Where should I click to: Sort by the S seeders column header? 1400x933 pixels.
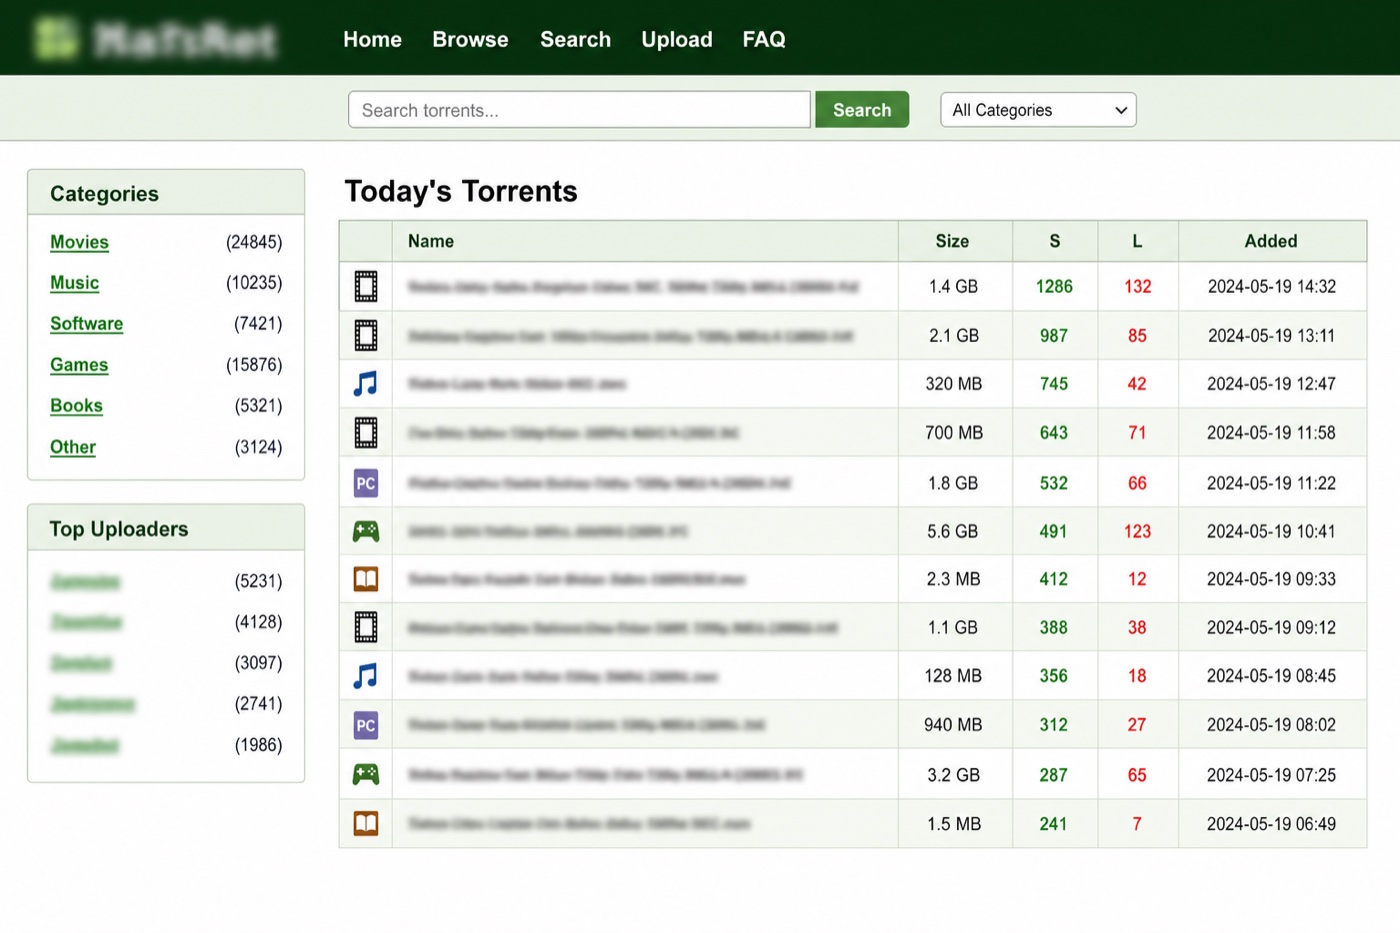tap(1055, 241)
